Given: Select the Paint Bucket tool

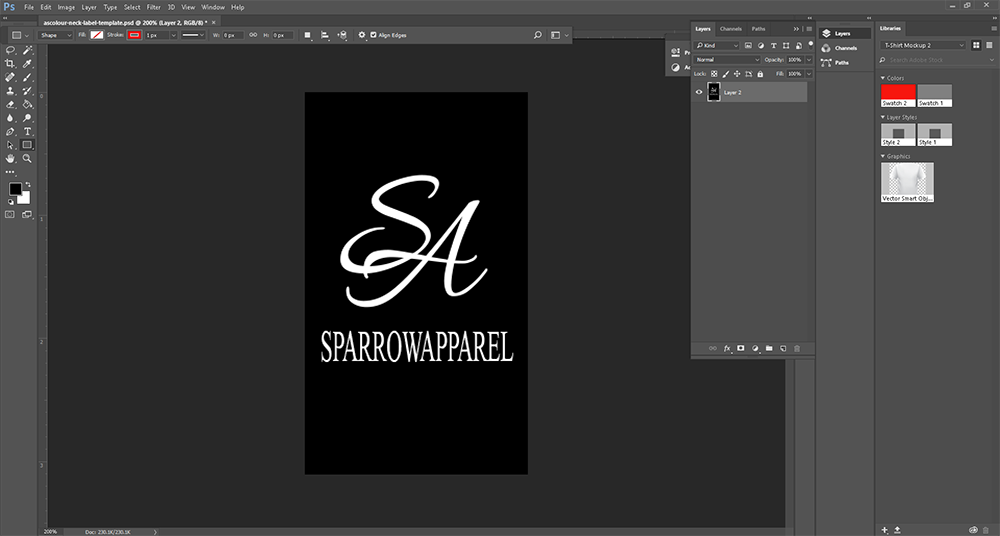Looking at the screenshot, I should (x=27, y=104).
